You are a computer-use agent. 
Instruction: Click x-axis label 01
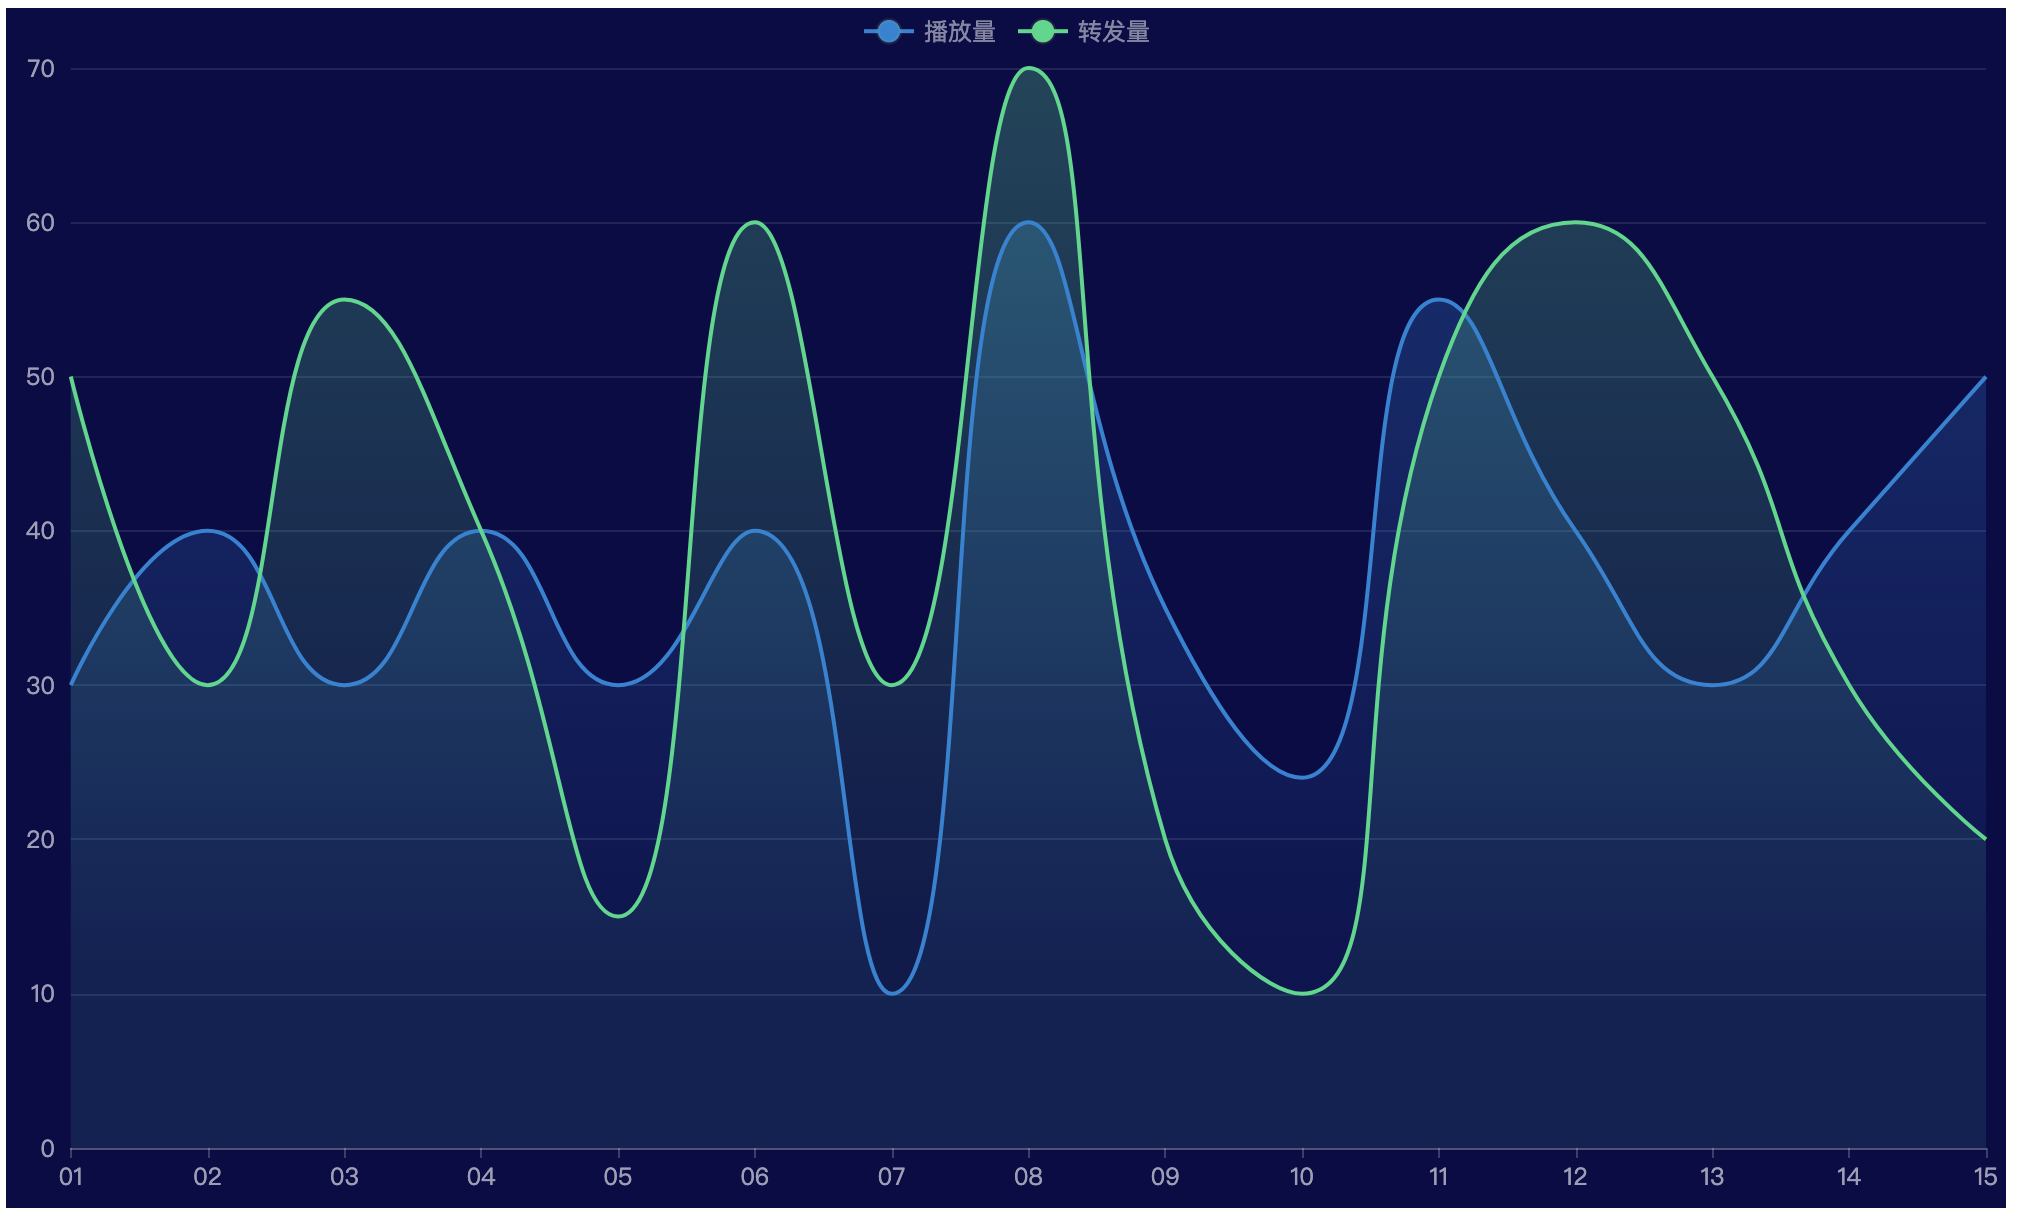[x=71, y=1177]
